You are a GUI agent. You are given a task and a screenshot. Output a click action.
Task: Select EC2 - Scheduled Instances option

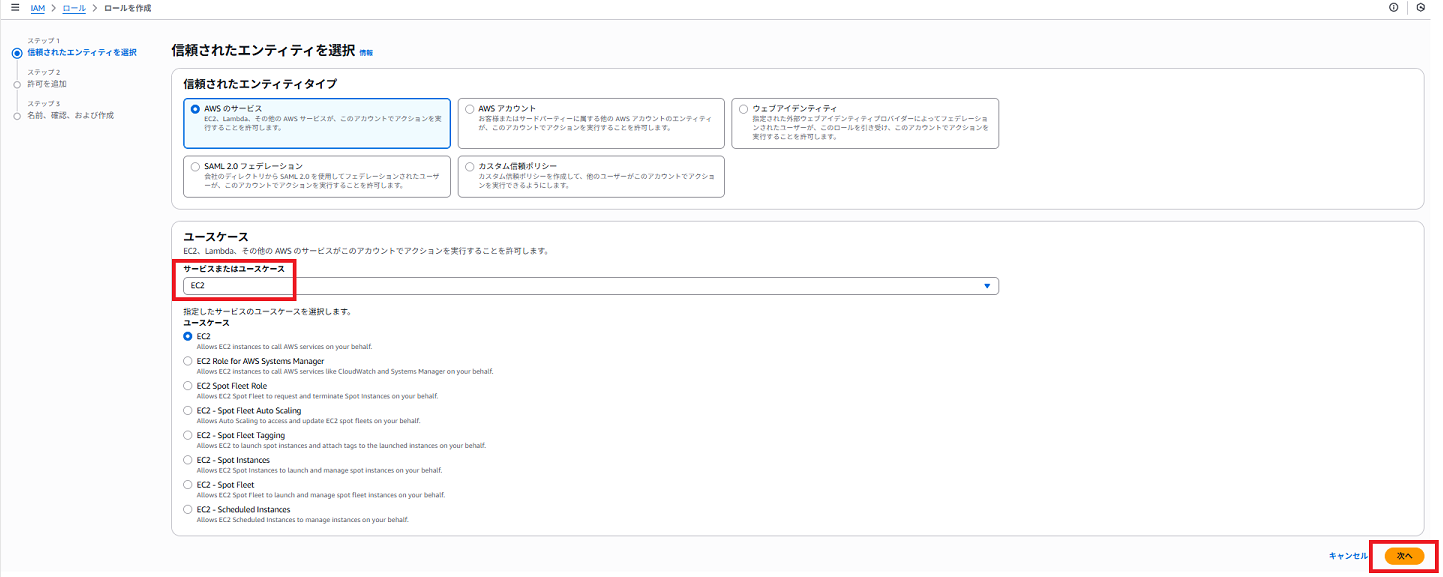(188, 510)
